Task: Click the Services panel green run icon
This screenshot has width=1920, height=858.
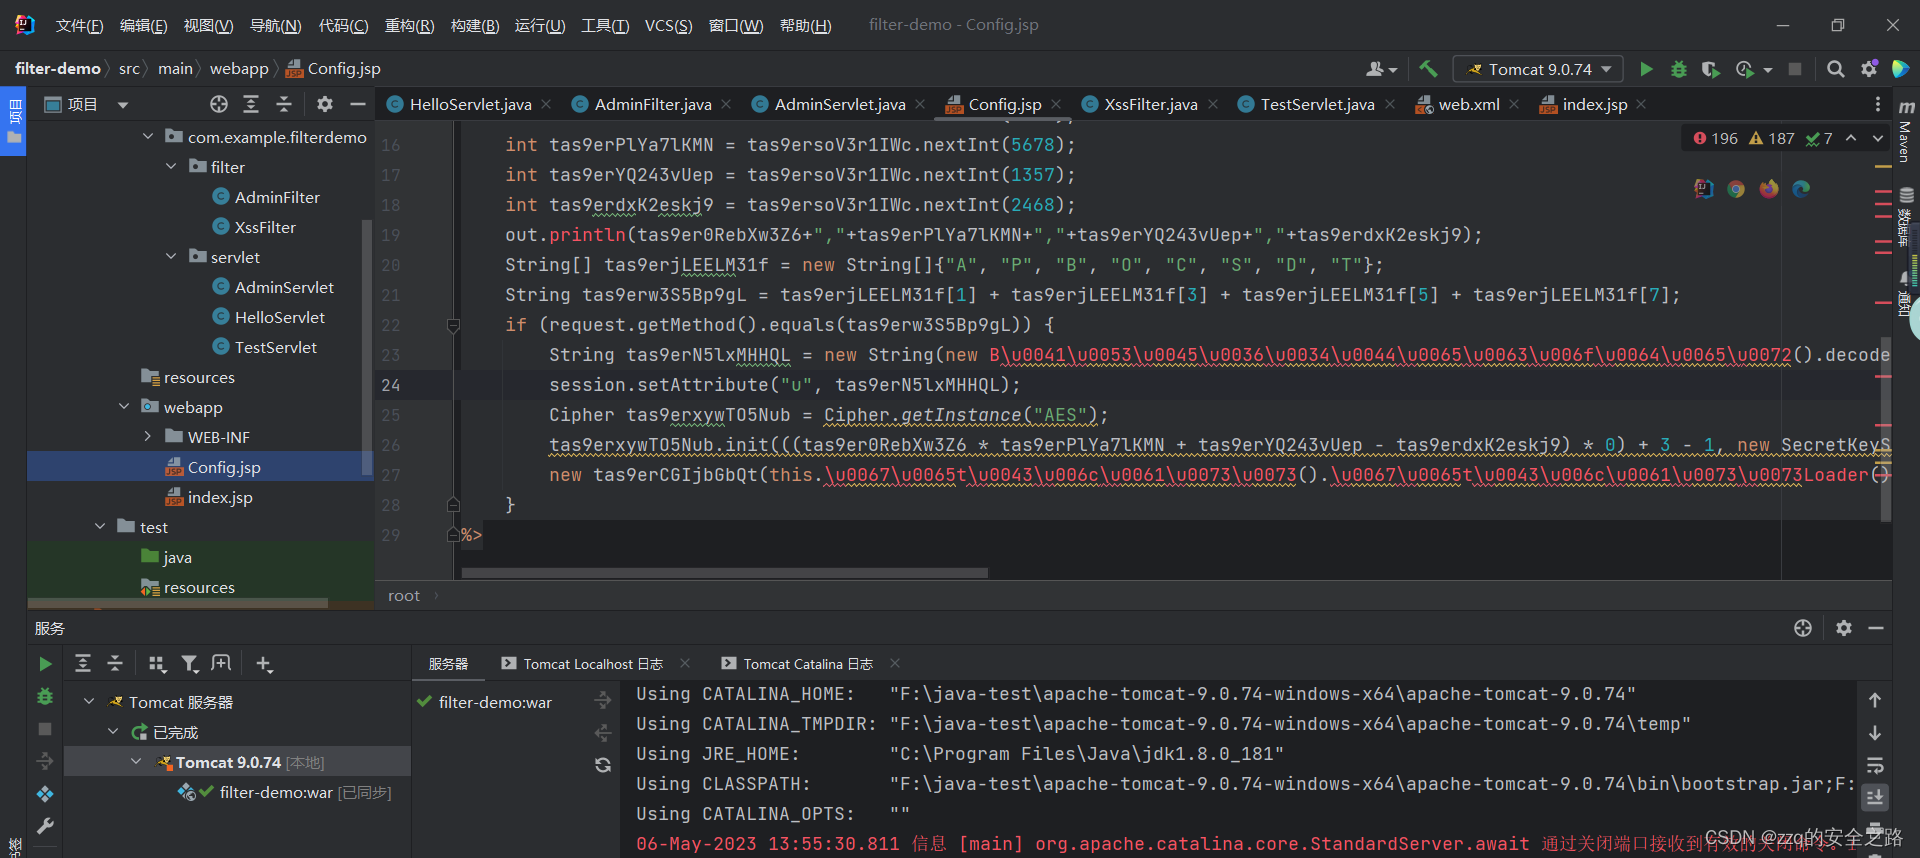Action: point(45,664)
